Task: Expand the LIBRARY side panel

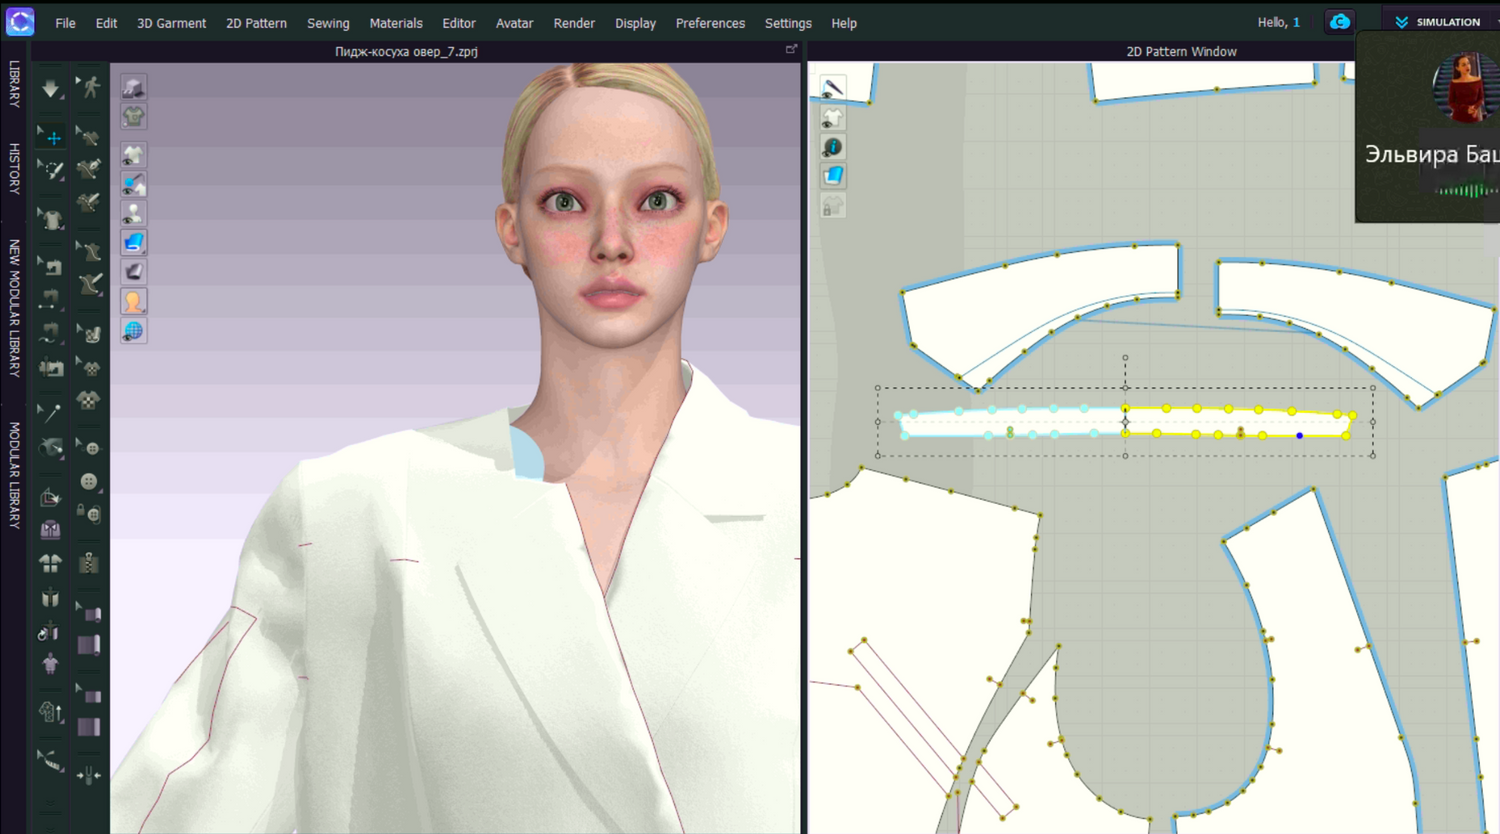Action: [14, 84]
